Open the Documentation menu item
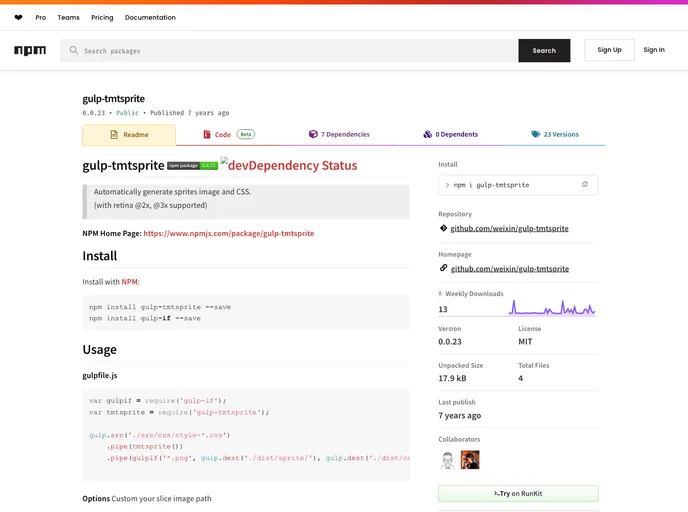 pos(150,17)
